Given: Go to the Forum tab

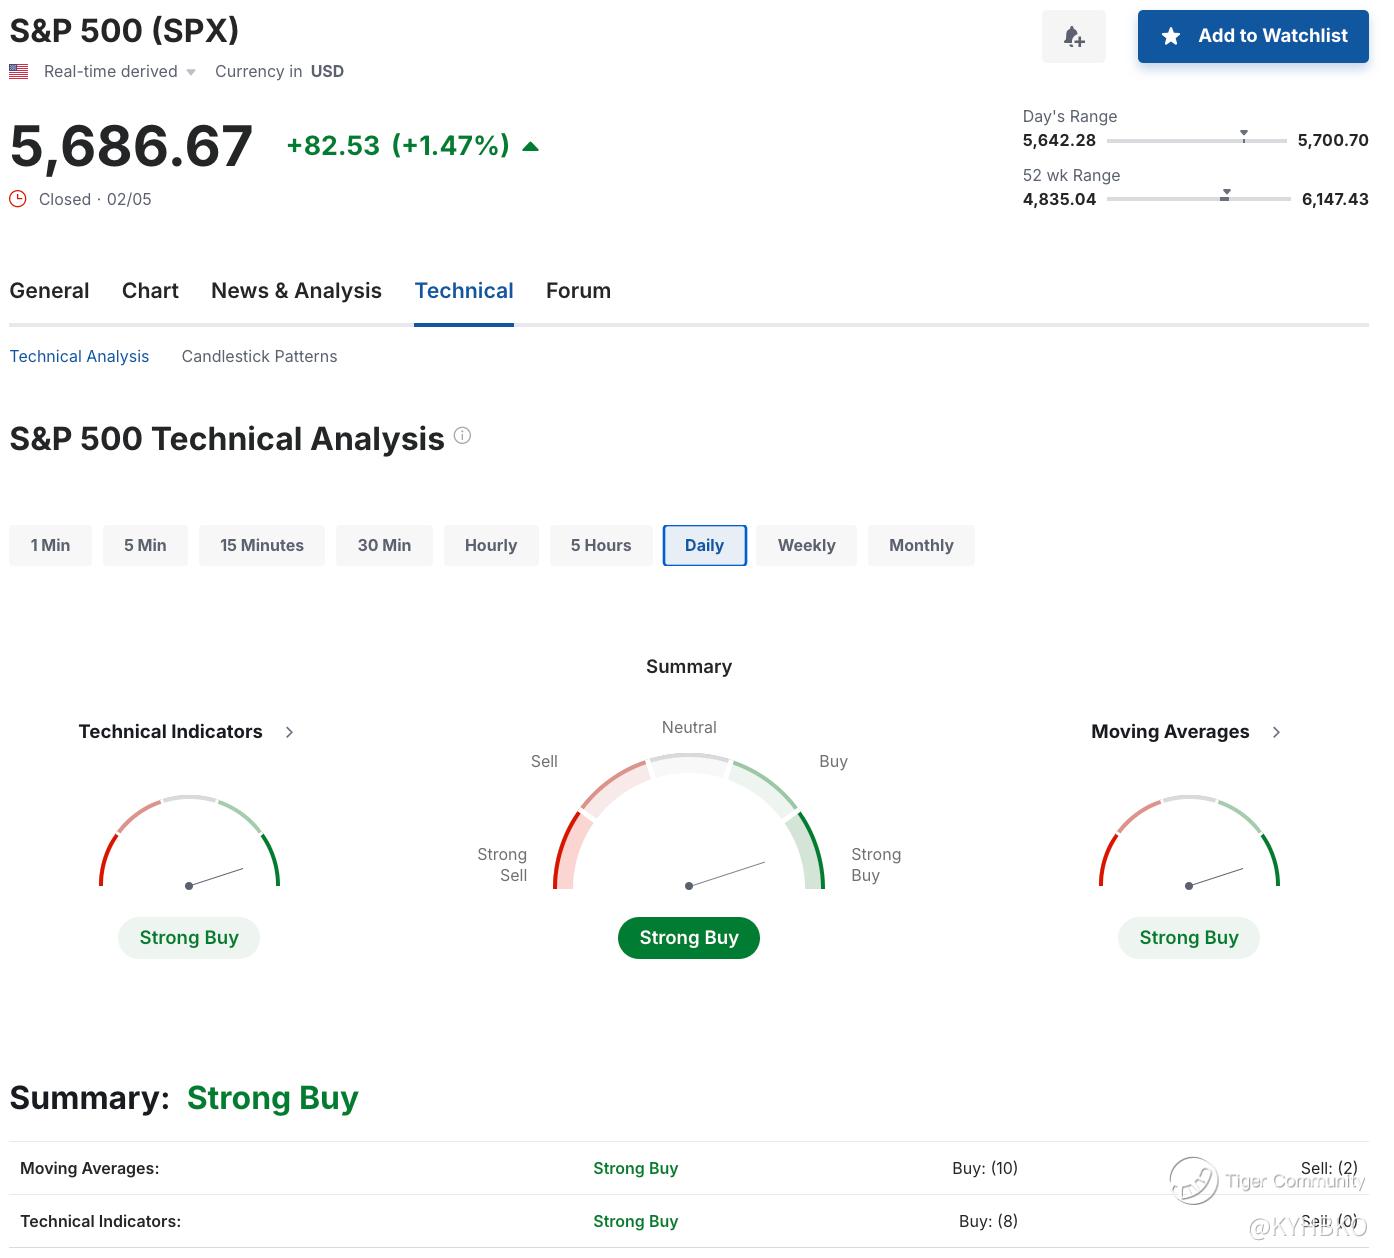Looking at the screenshot, I should coord(578,291).
